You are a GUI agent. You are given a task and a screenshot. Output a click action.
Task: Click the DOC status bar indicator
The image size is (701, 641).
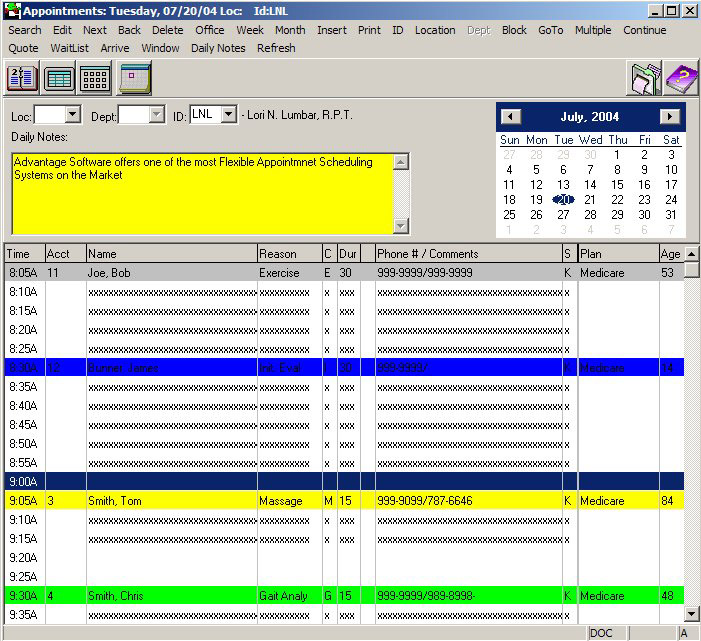[607, 633]
